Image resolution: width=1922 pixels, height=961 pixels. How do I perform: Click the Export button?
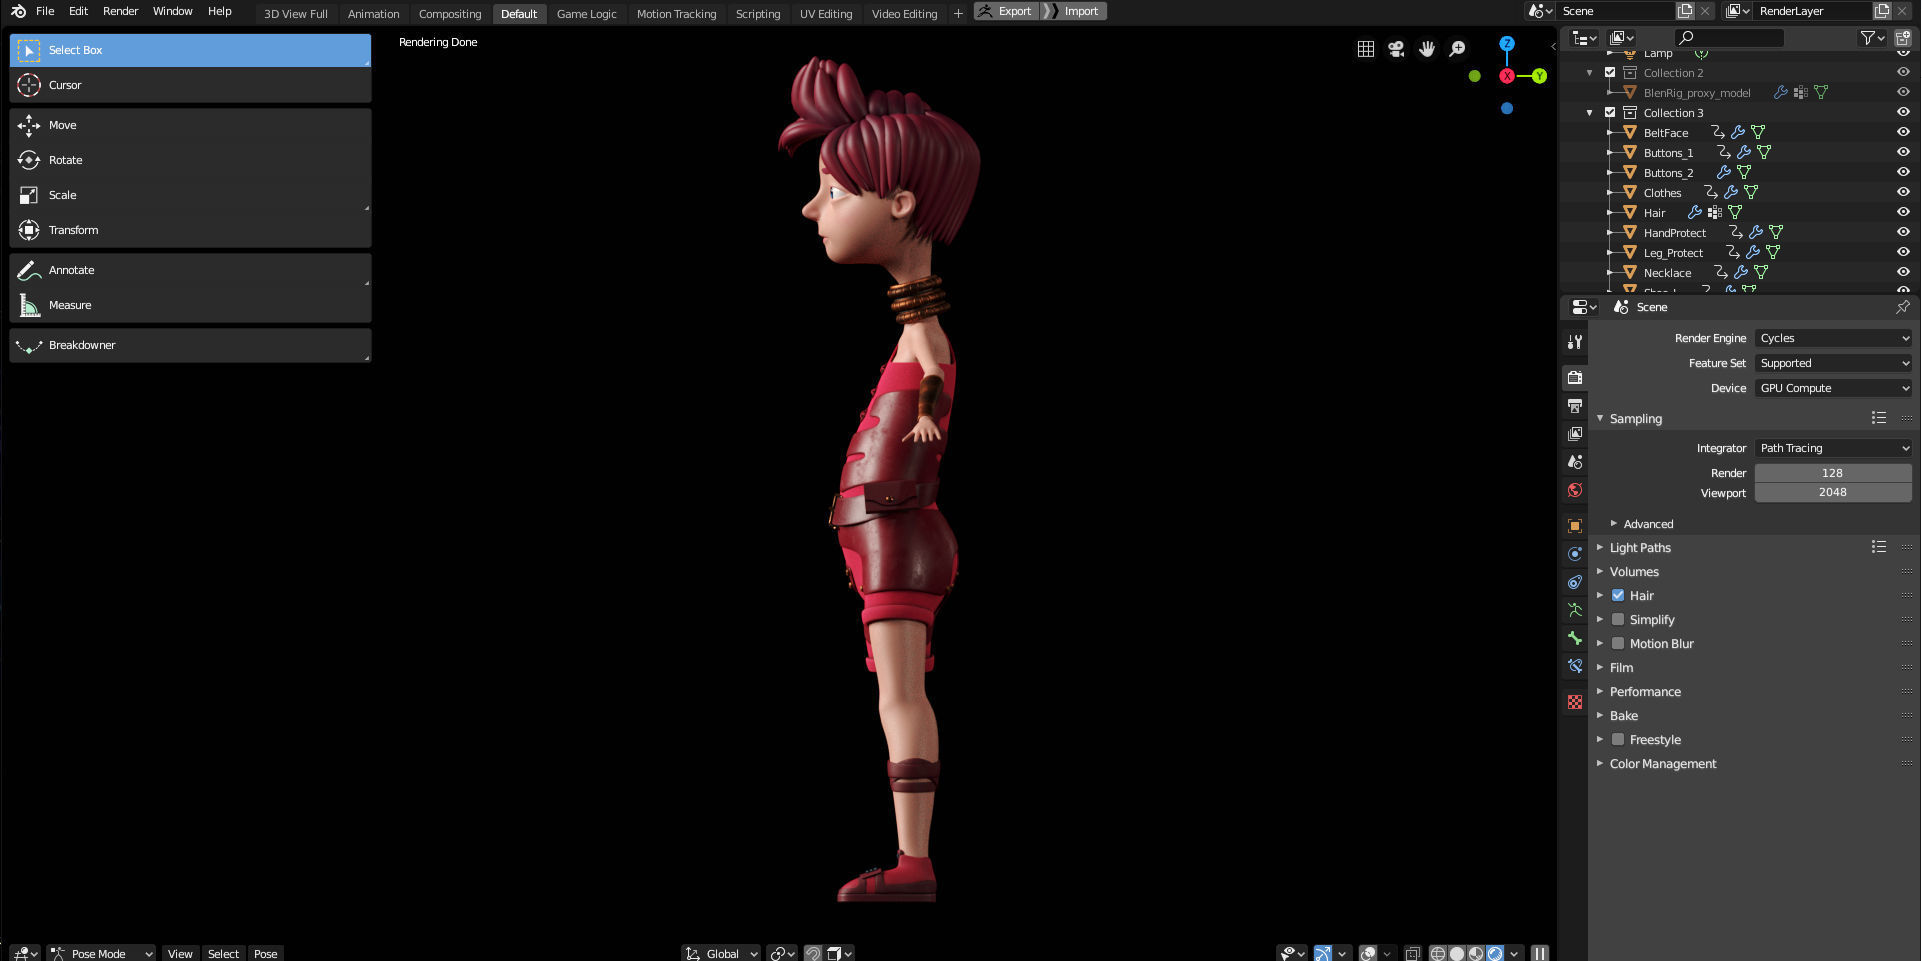[x=1005, y=11]
